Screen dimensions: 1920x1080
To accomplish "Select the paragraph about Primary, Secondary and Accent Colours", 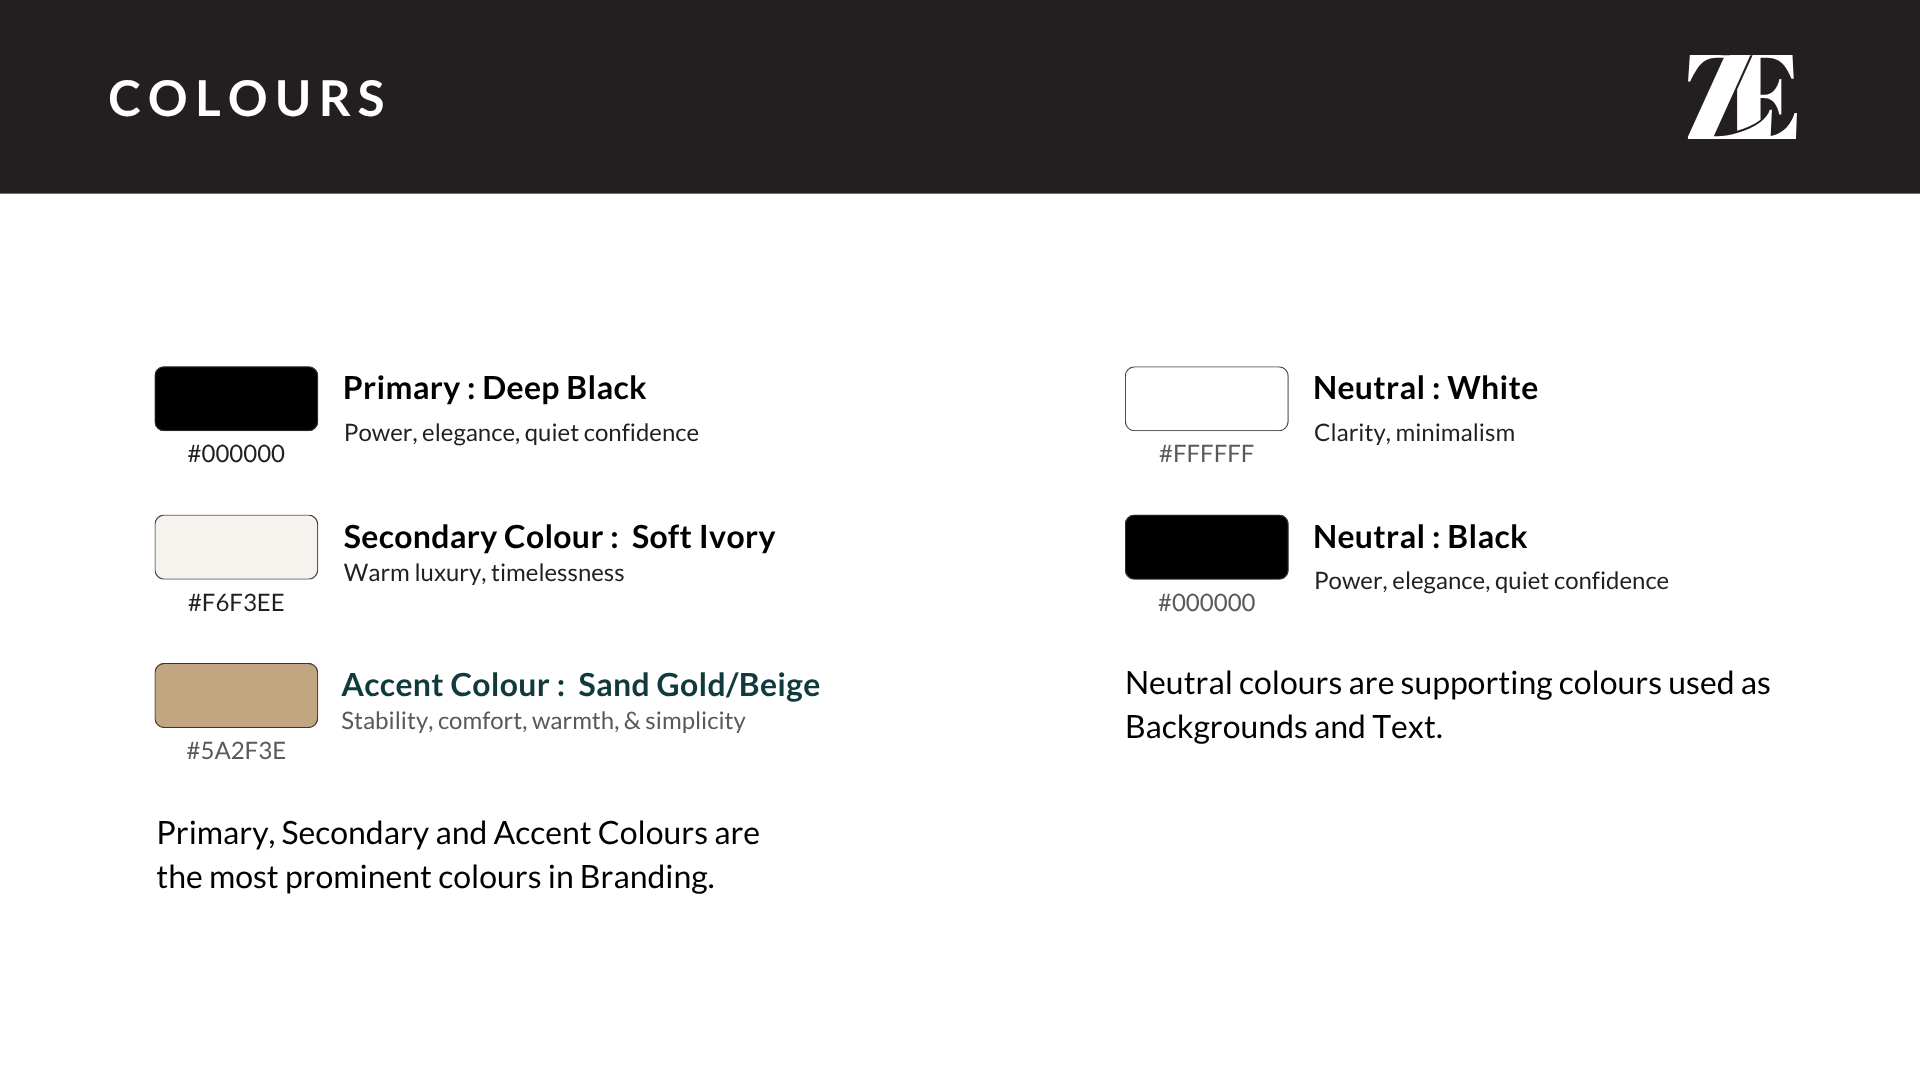I will pos(457,855).
